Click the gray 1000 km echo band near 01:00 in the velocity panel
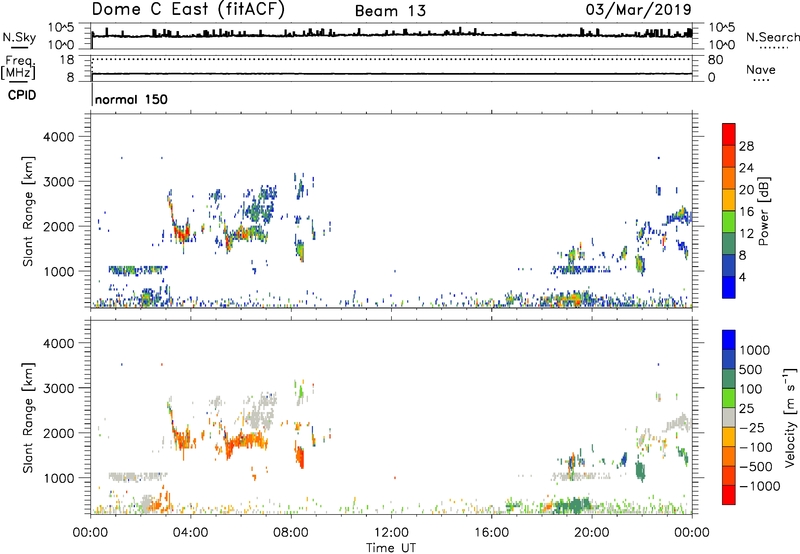 pyautogui.click(x=137, y=477)
